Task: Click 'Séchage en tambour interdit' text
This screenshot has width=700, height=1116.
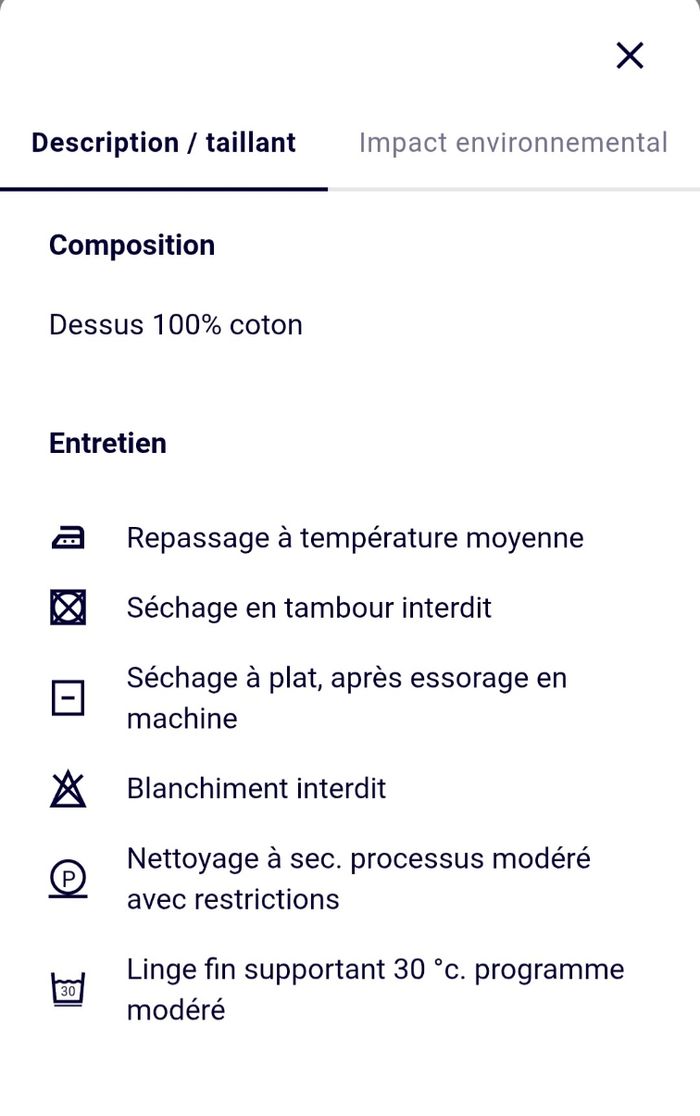Action: [x=309, y=608]
